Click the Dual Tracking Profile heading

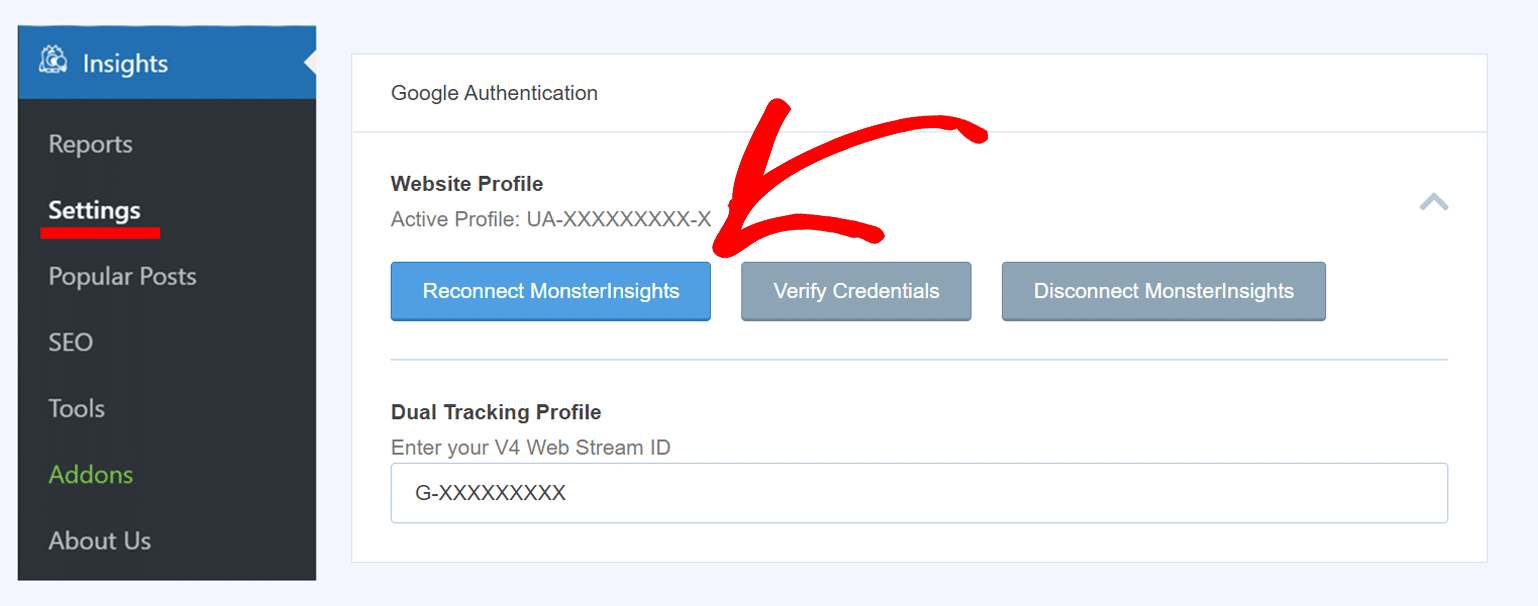496,412
